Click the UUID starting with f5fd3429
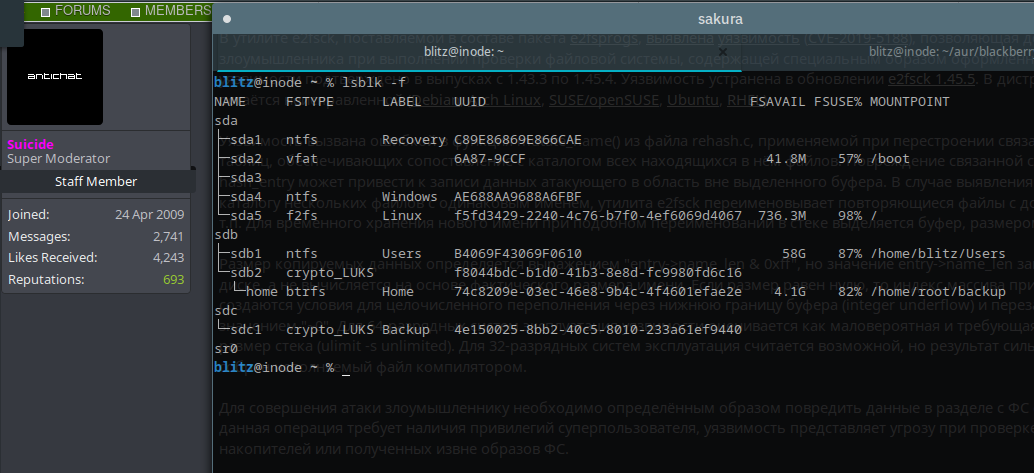Image resolution: width=1034 pixels, height=473 pixels. 597,216
